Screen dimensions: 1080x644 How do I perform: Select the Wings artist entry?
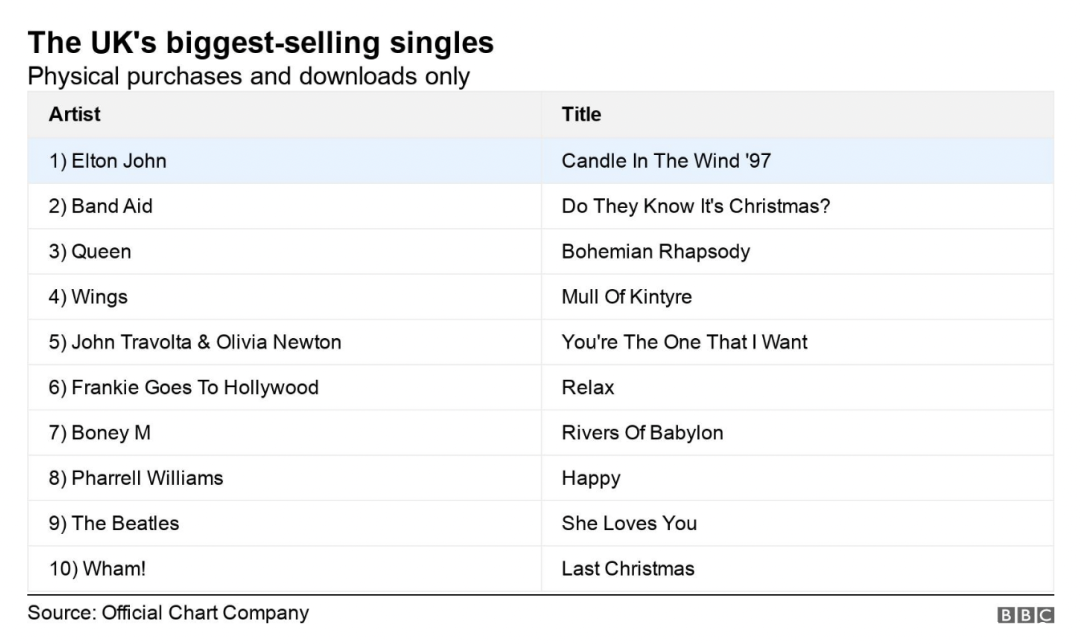(88, 297)
